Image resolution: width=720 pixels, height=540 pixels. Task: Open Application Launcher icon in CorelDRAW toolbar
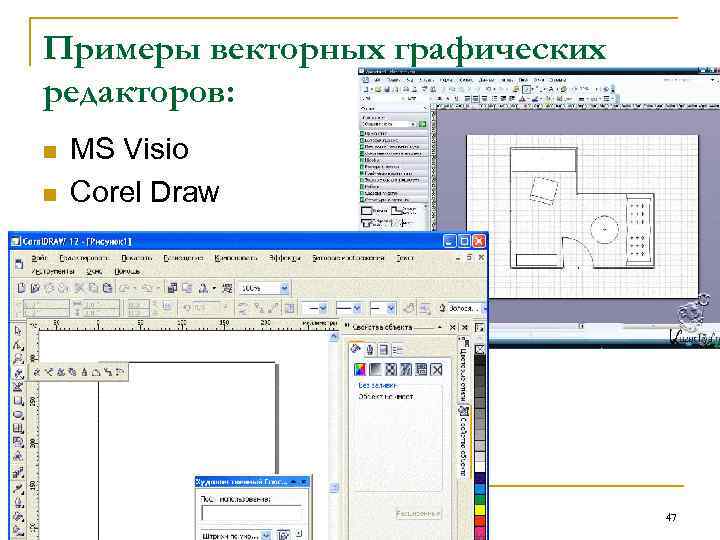tap(203, 288)
